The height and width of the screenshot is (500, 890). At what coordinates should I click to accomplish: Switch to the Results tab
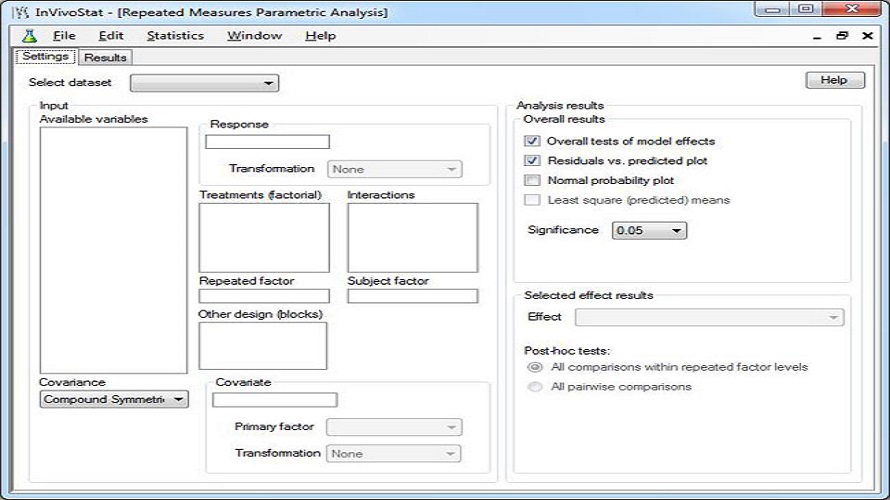105,57
